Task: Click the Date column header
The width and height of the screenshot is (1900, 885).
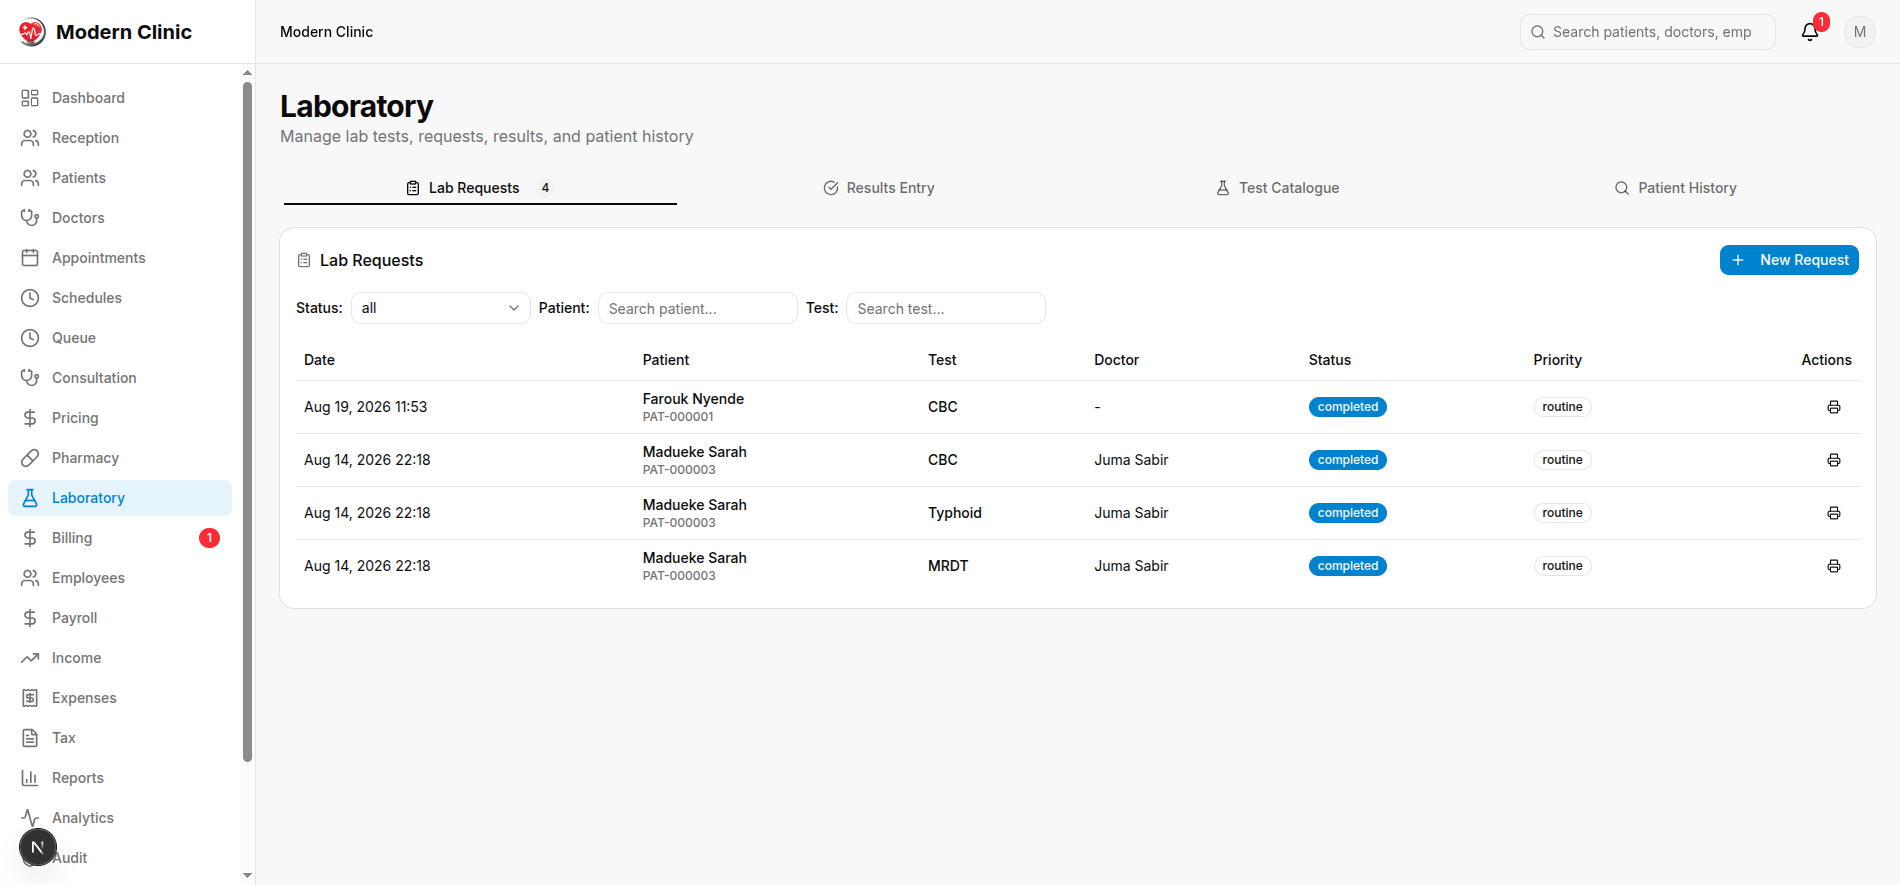Action: [319, 360]
